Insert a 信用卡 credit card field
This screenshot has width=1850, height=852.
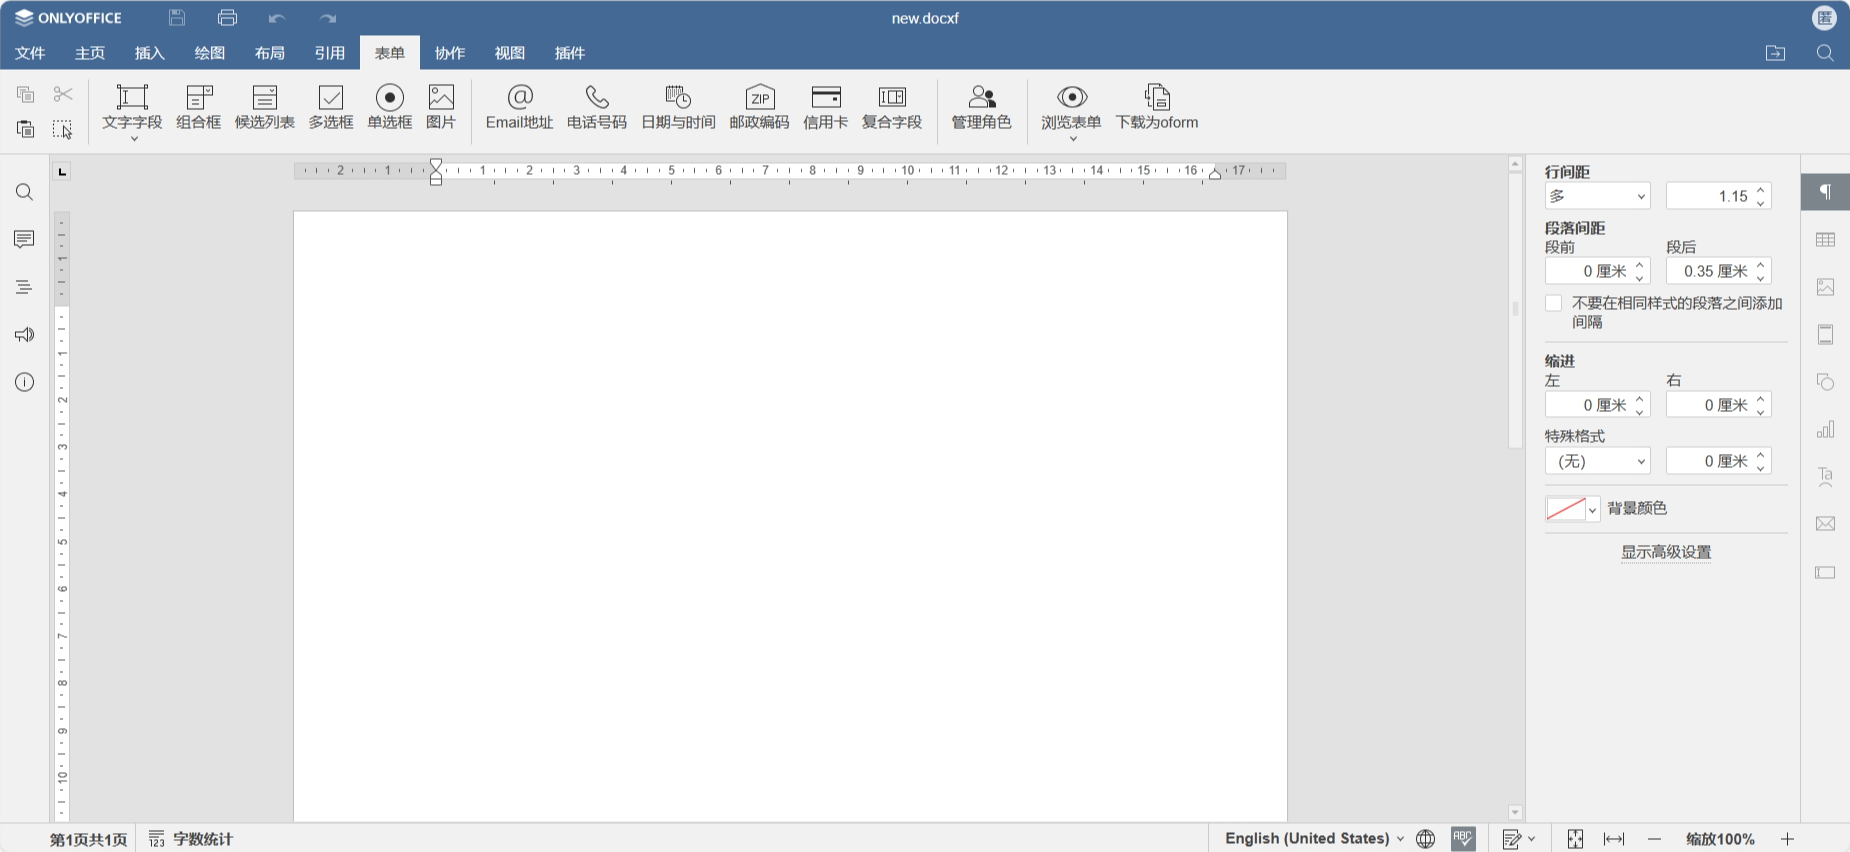(x=826, y=107)
